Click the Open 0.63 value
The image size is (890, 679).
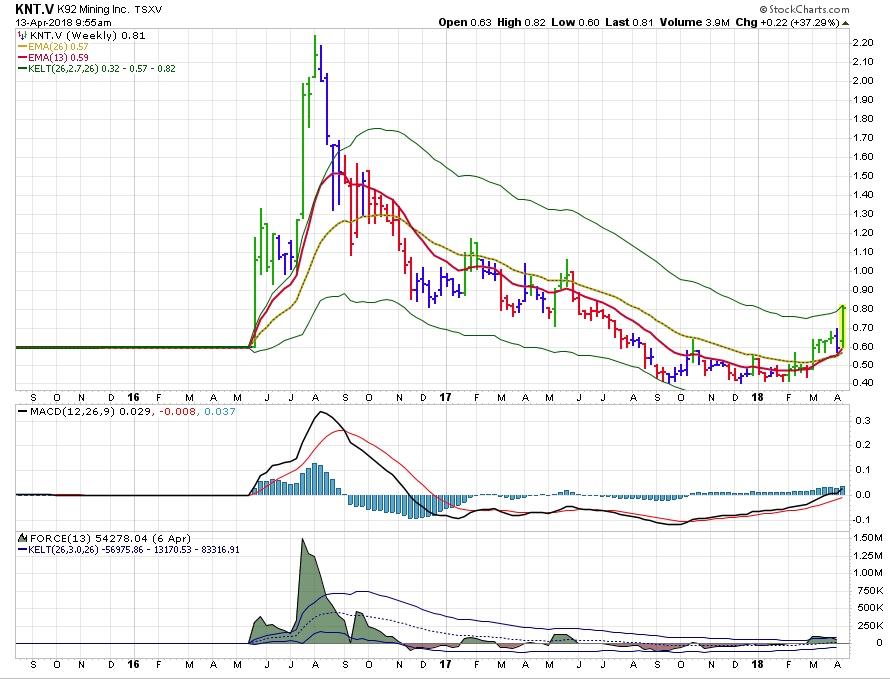[465, 22]
